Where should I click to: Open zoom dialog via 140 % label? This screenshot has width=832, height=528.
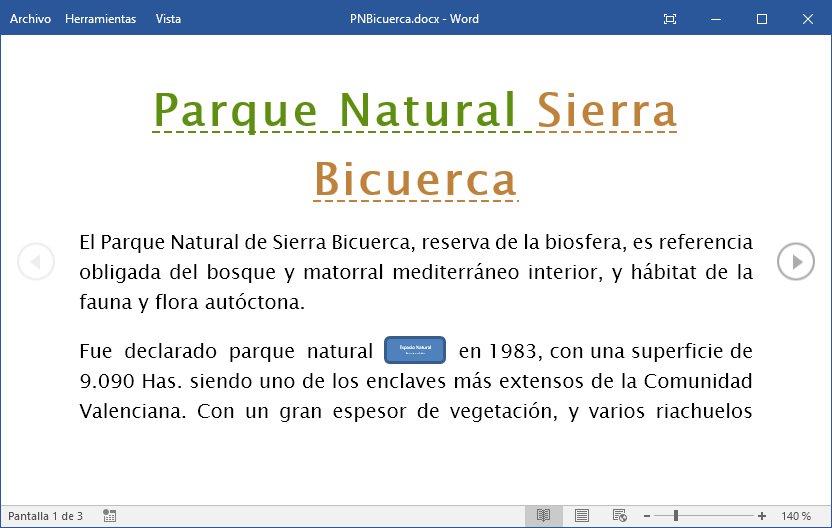coord(796,516)
